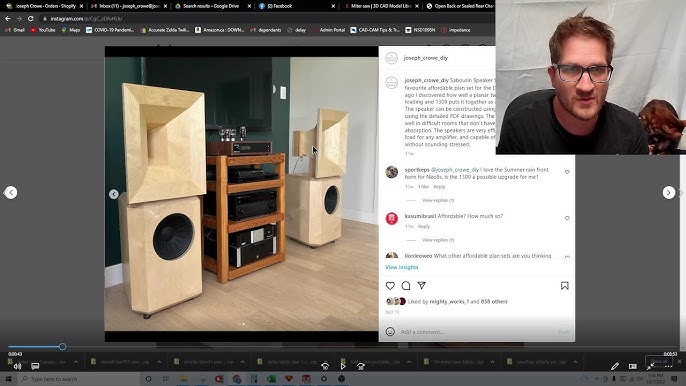
Task: Open Windows Task View from the taskbar
Action: 165,379
